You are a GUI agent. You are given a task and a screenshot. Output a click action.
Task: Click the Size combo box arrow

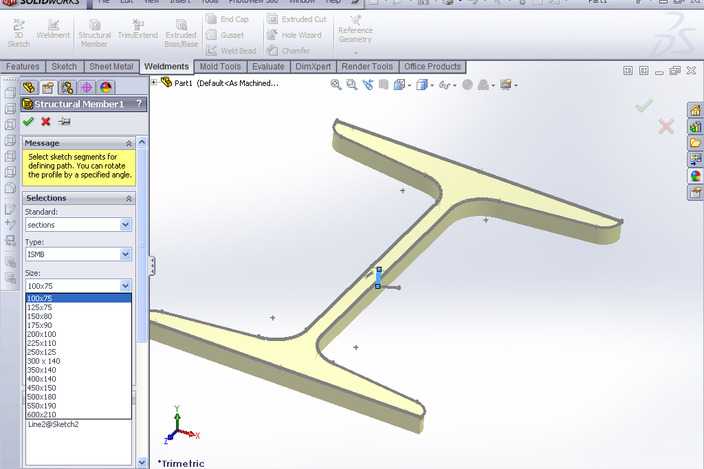point(125,285)
